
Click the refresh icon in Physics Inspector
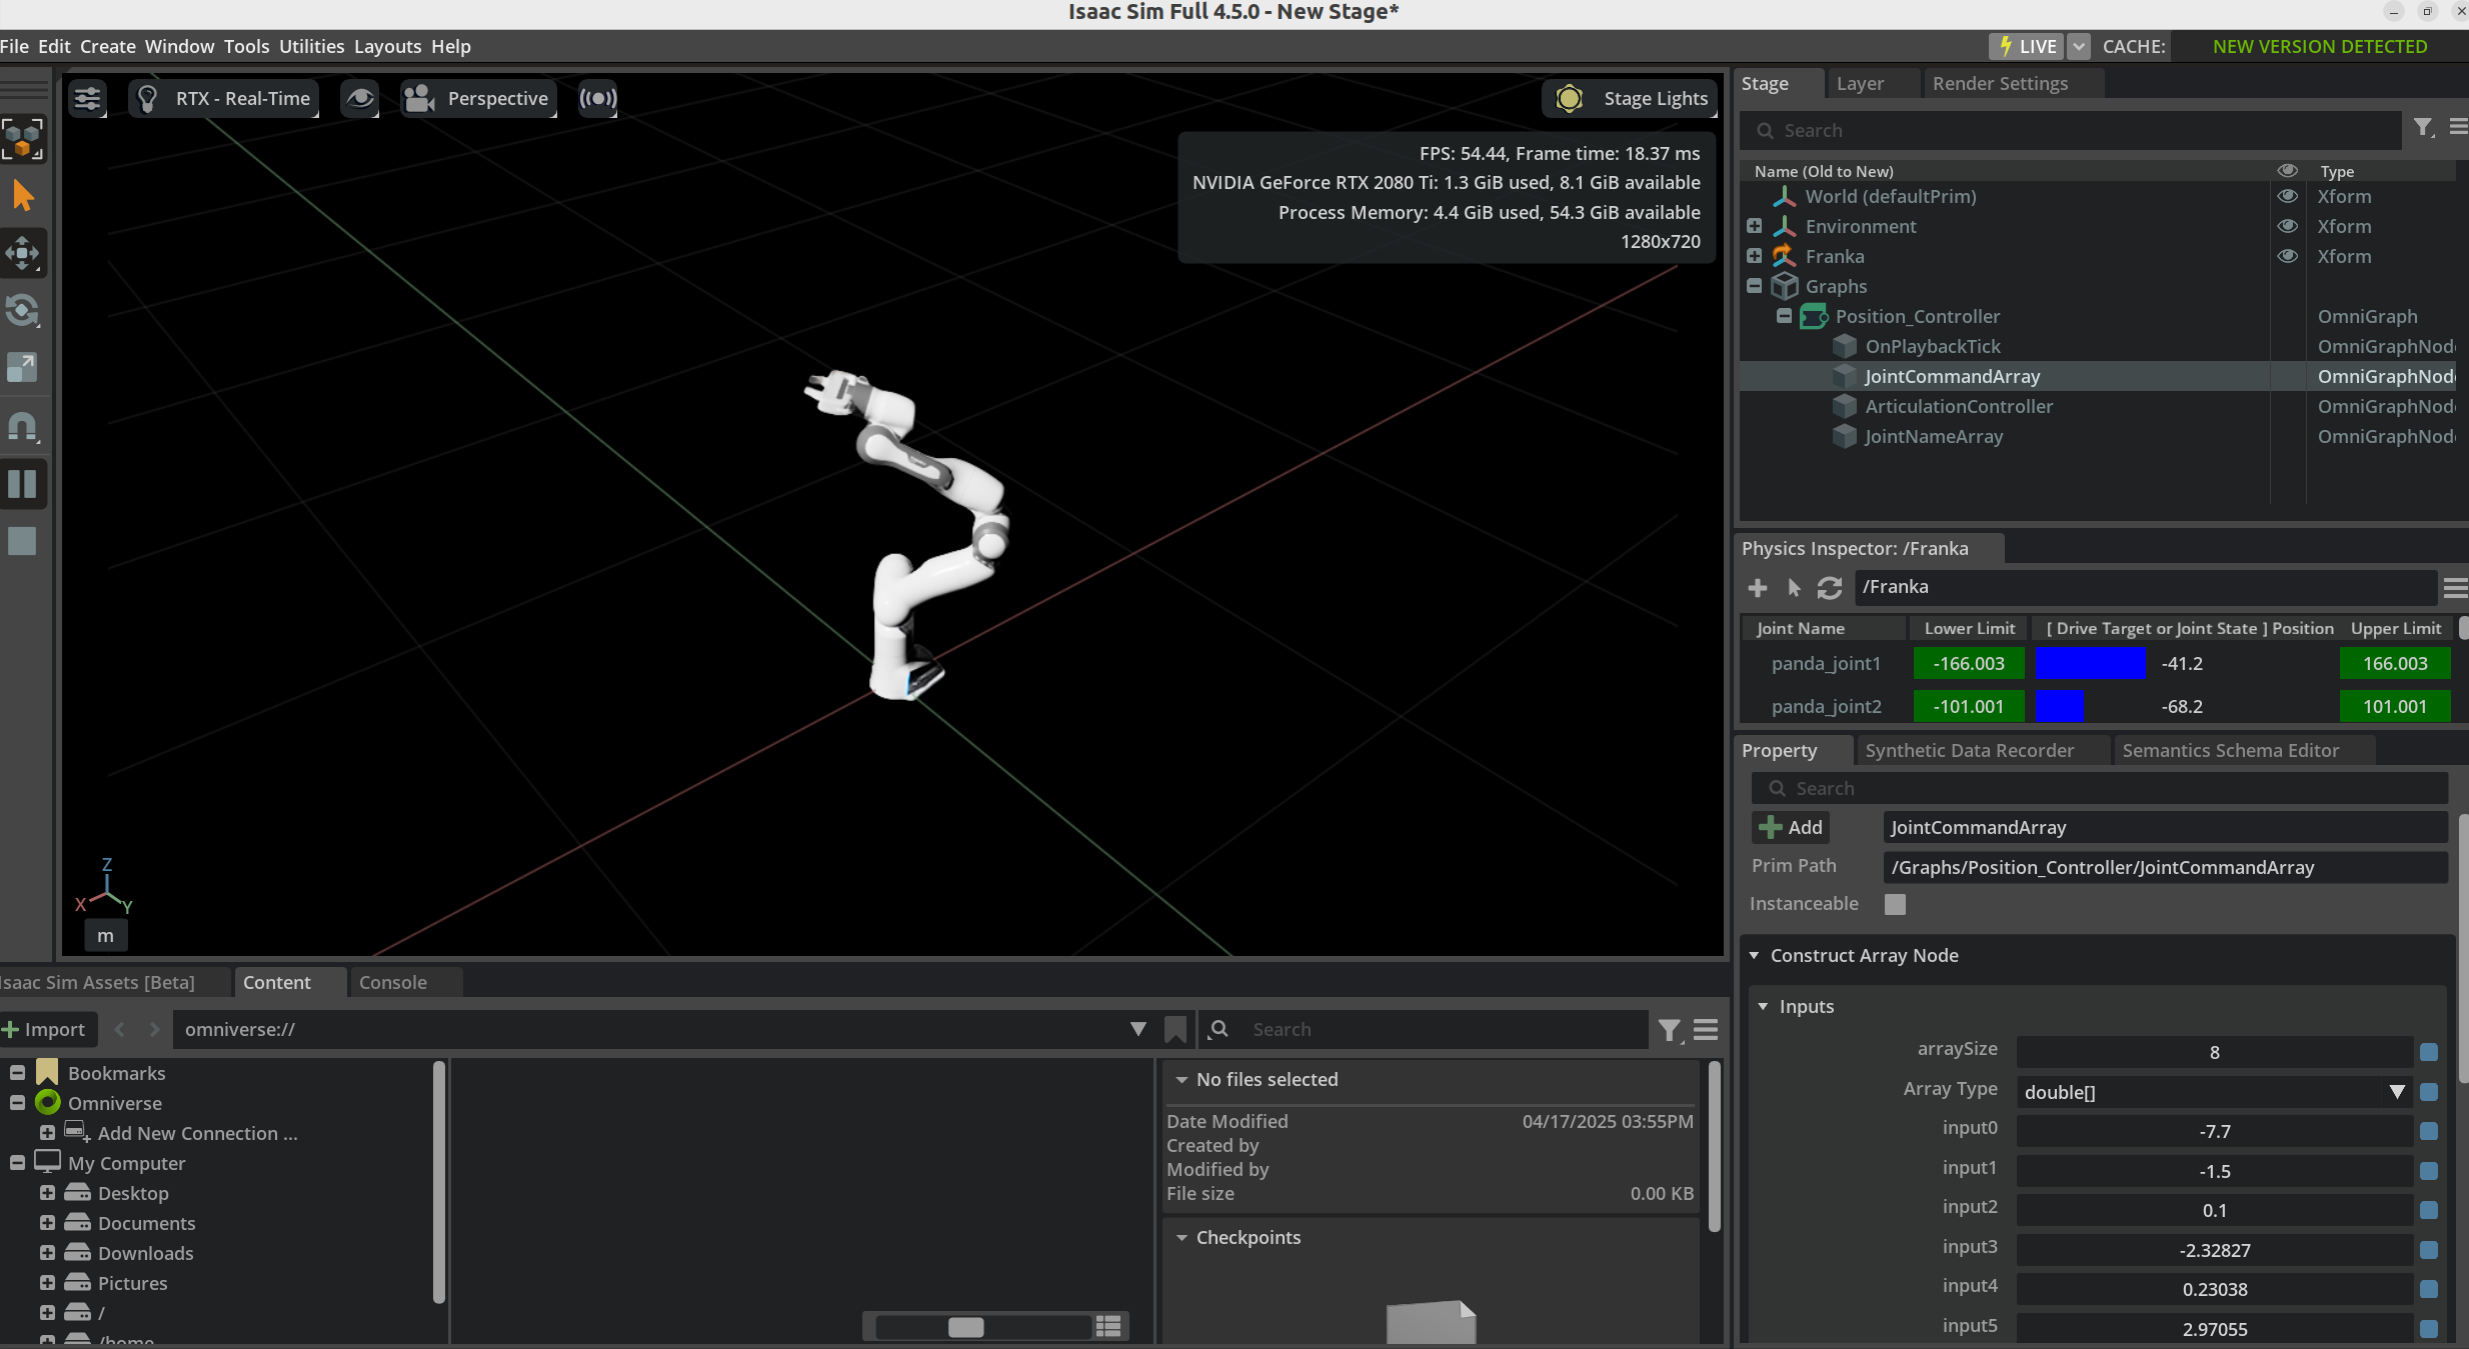(x=1829, y=587)
